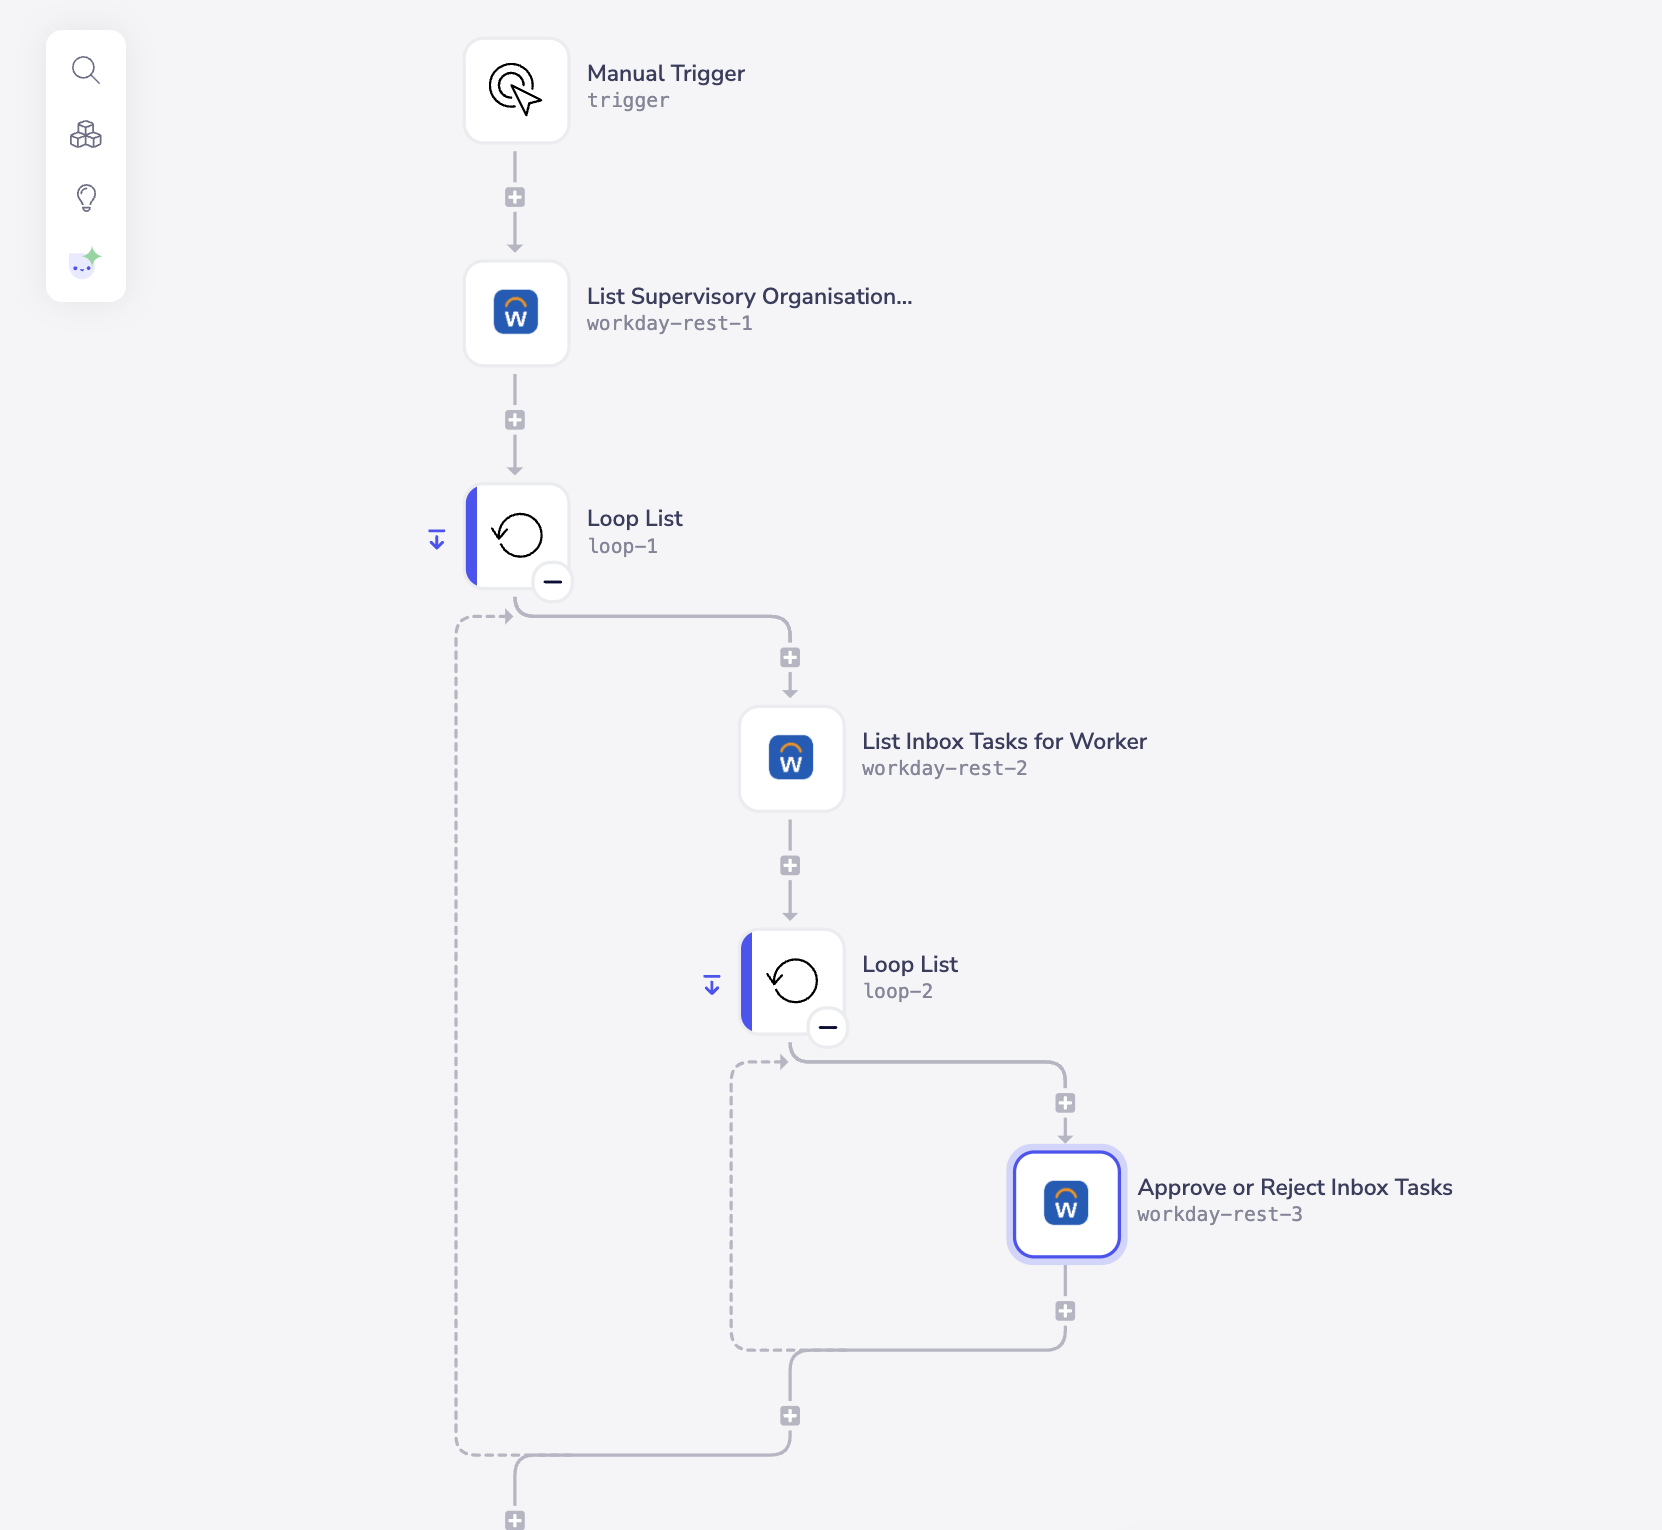Select the Approve or Reject Inbox Tasks node

click(x=1066, y=1203)
